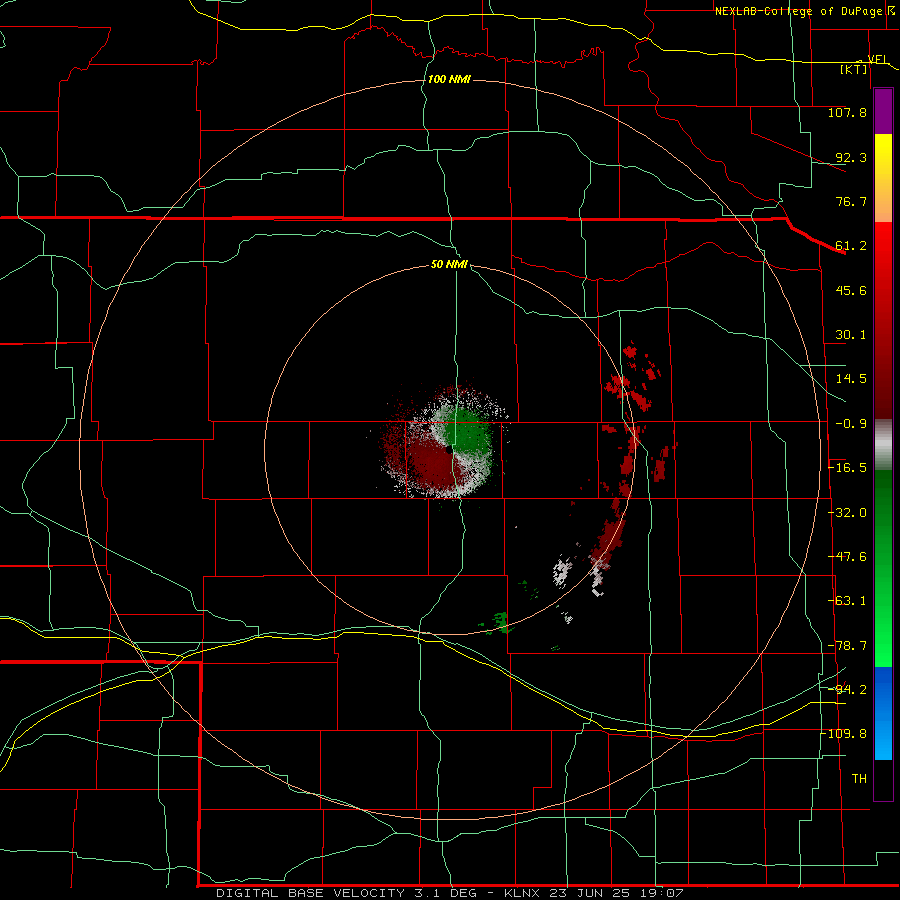The image size is (900, 900).
Task: Click the -47.6 scale value
Action: [x=847, y=557]
